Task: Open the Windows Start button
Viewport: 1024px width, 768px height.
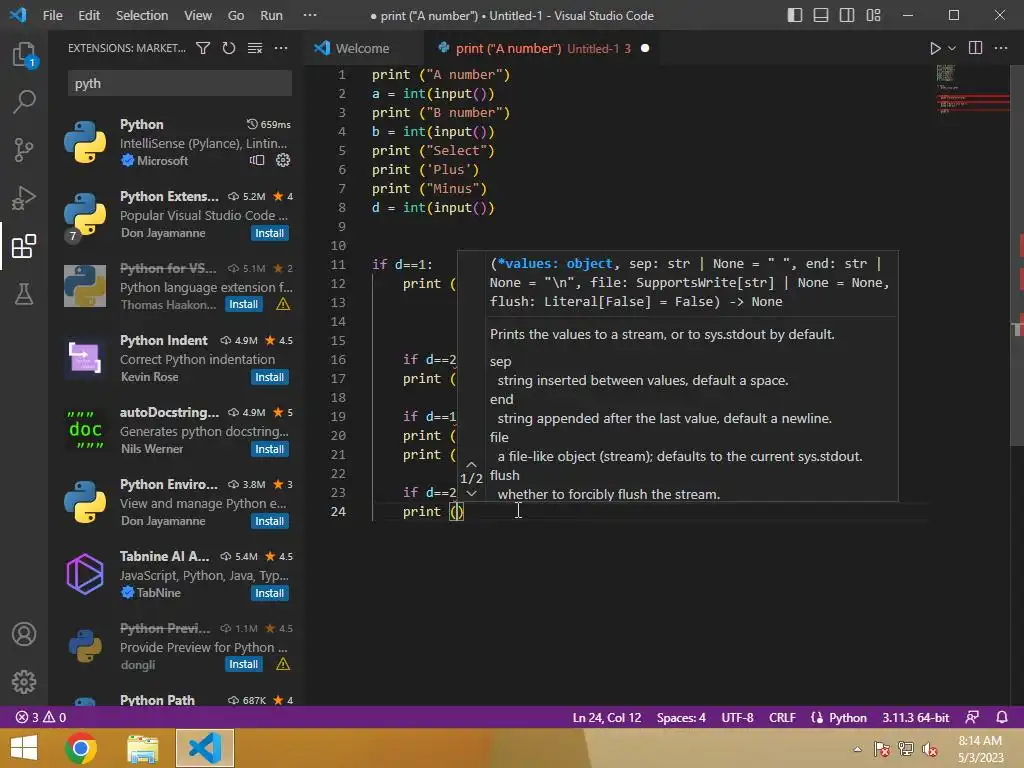Action: click(x=24, y=748)
